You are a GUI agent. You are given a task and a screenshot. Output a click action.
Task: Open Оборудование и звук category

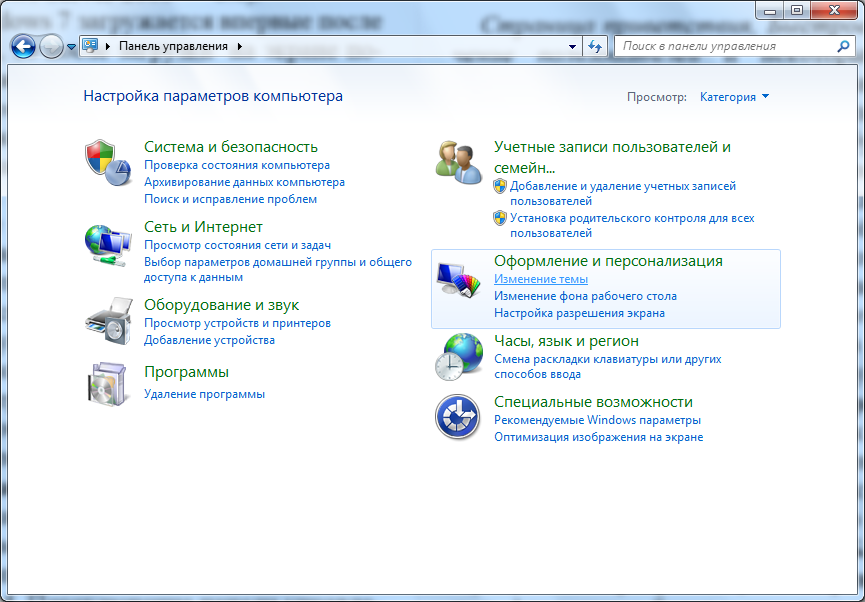(221, 305)
